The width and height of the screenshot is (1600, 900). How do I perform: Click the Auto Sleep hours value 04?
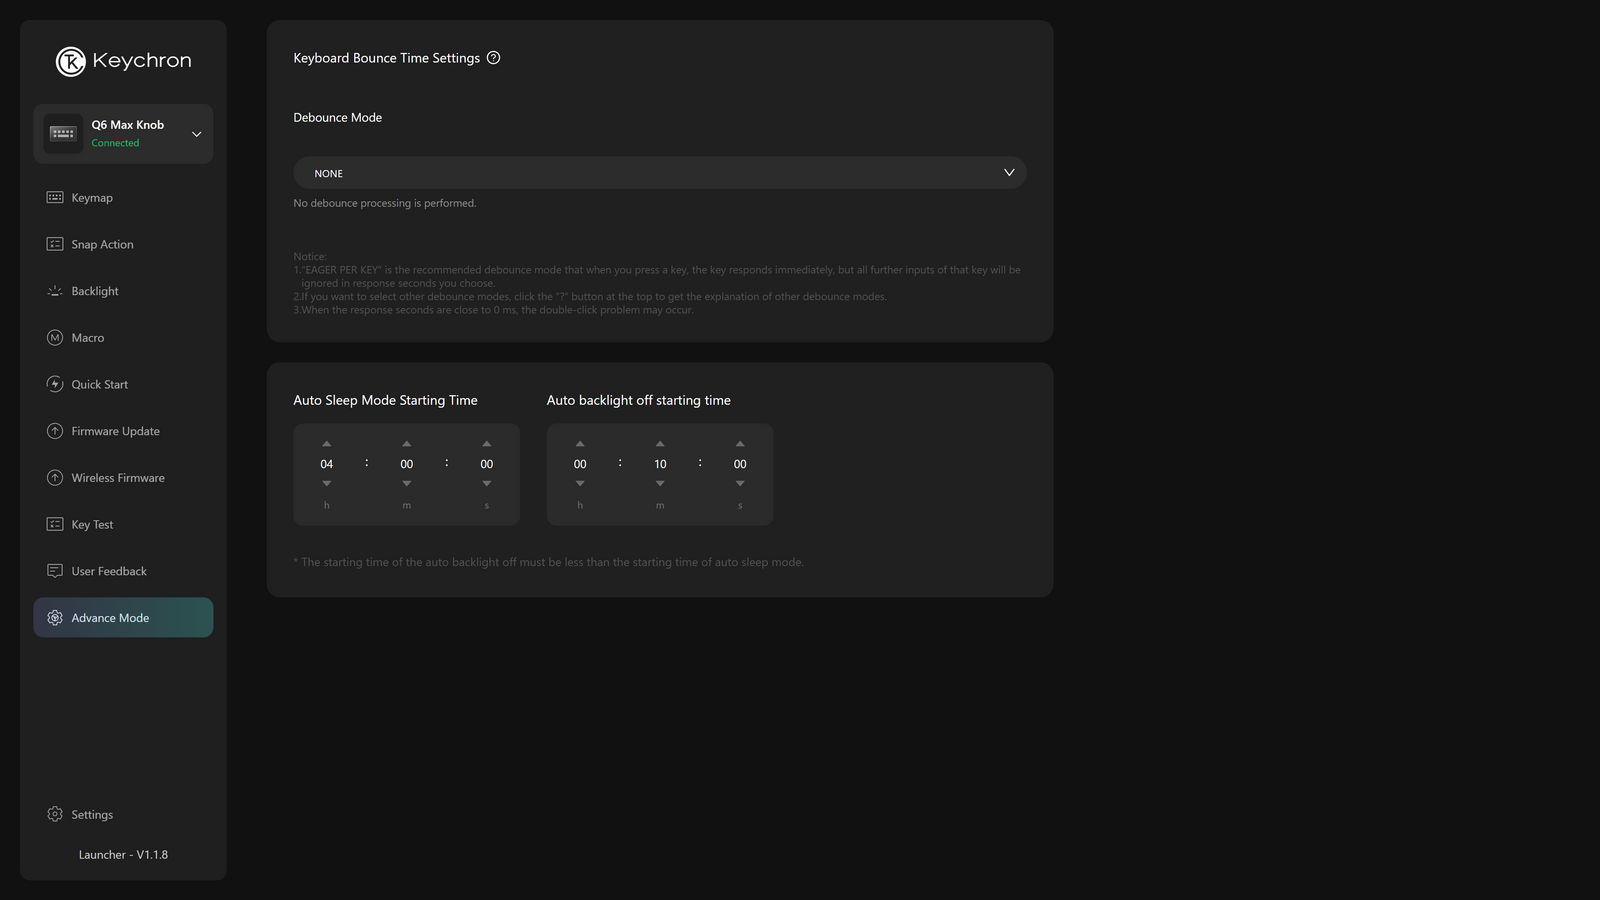(x=326, y=464)
